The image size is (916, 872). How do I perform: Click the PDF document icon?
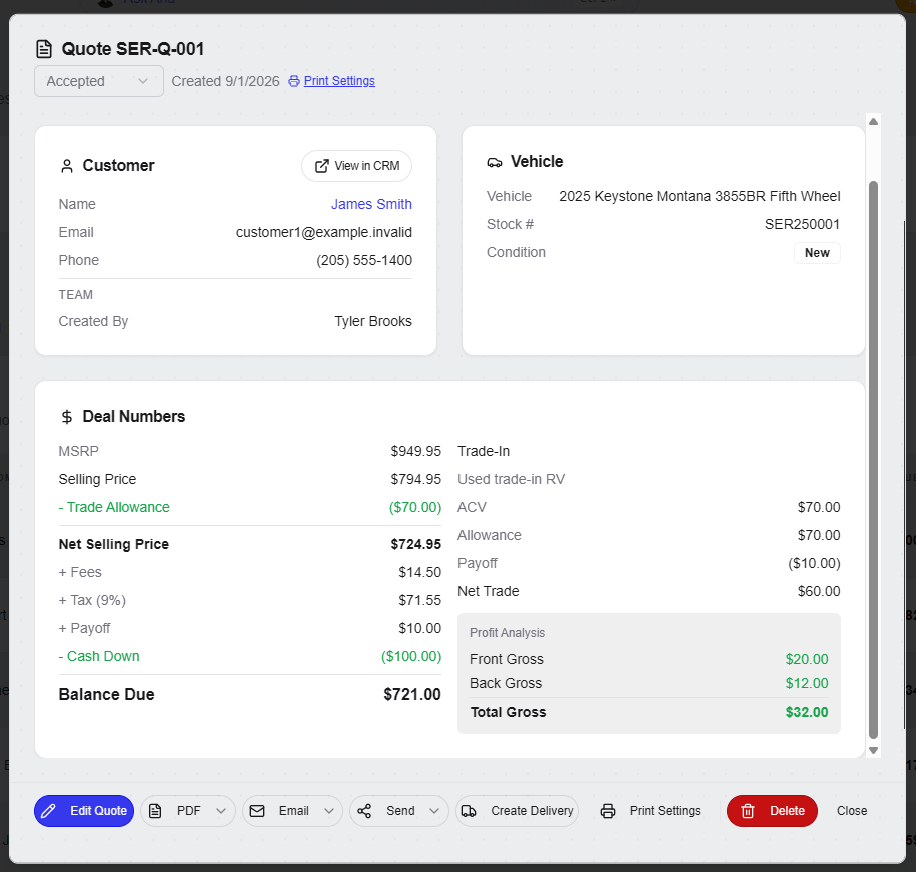(x=155, y=811)
